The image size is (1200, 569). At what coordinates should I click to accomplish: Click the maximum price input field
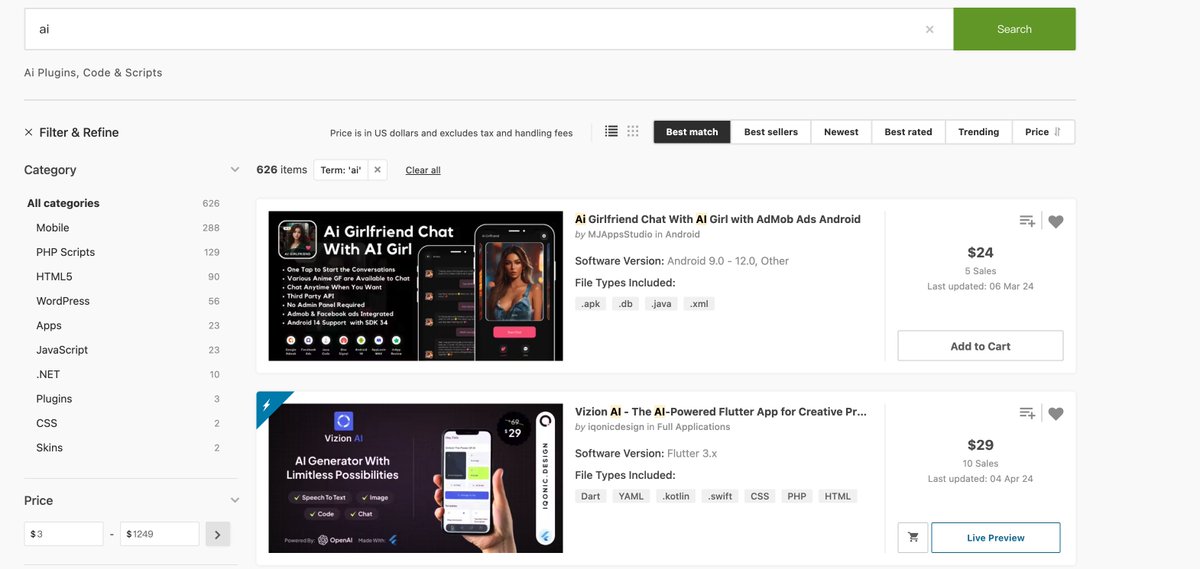(x=160, y=534)
